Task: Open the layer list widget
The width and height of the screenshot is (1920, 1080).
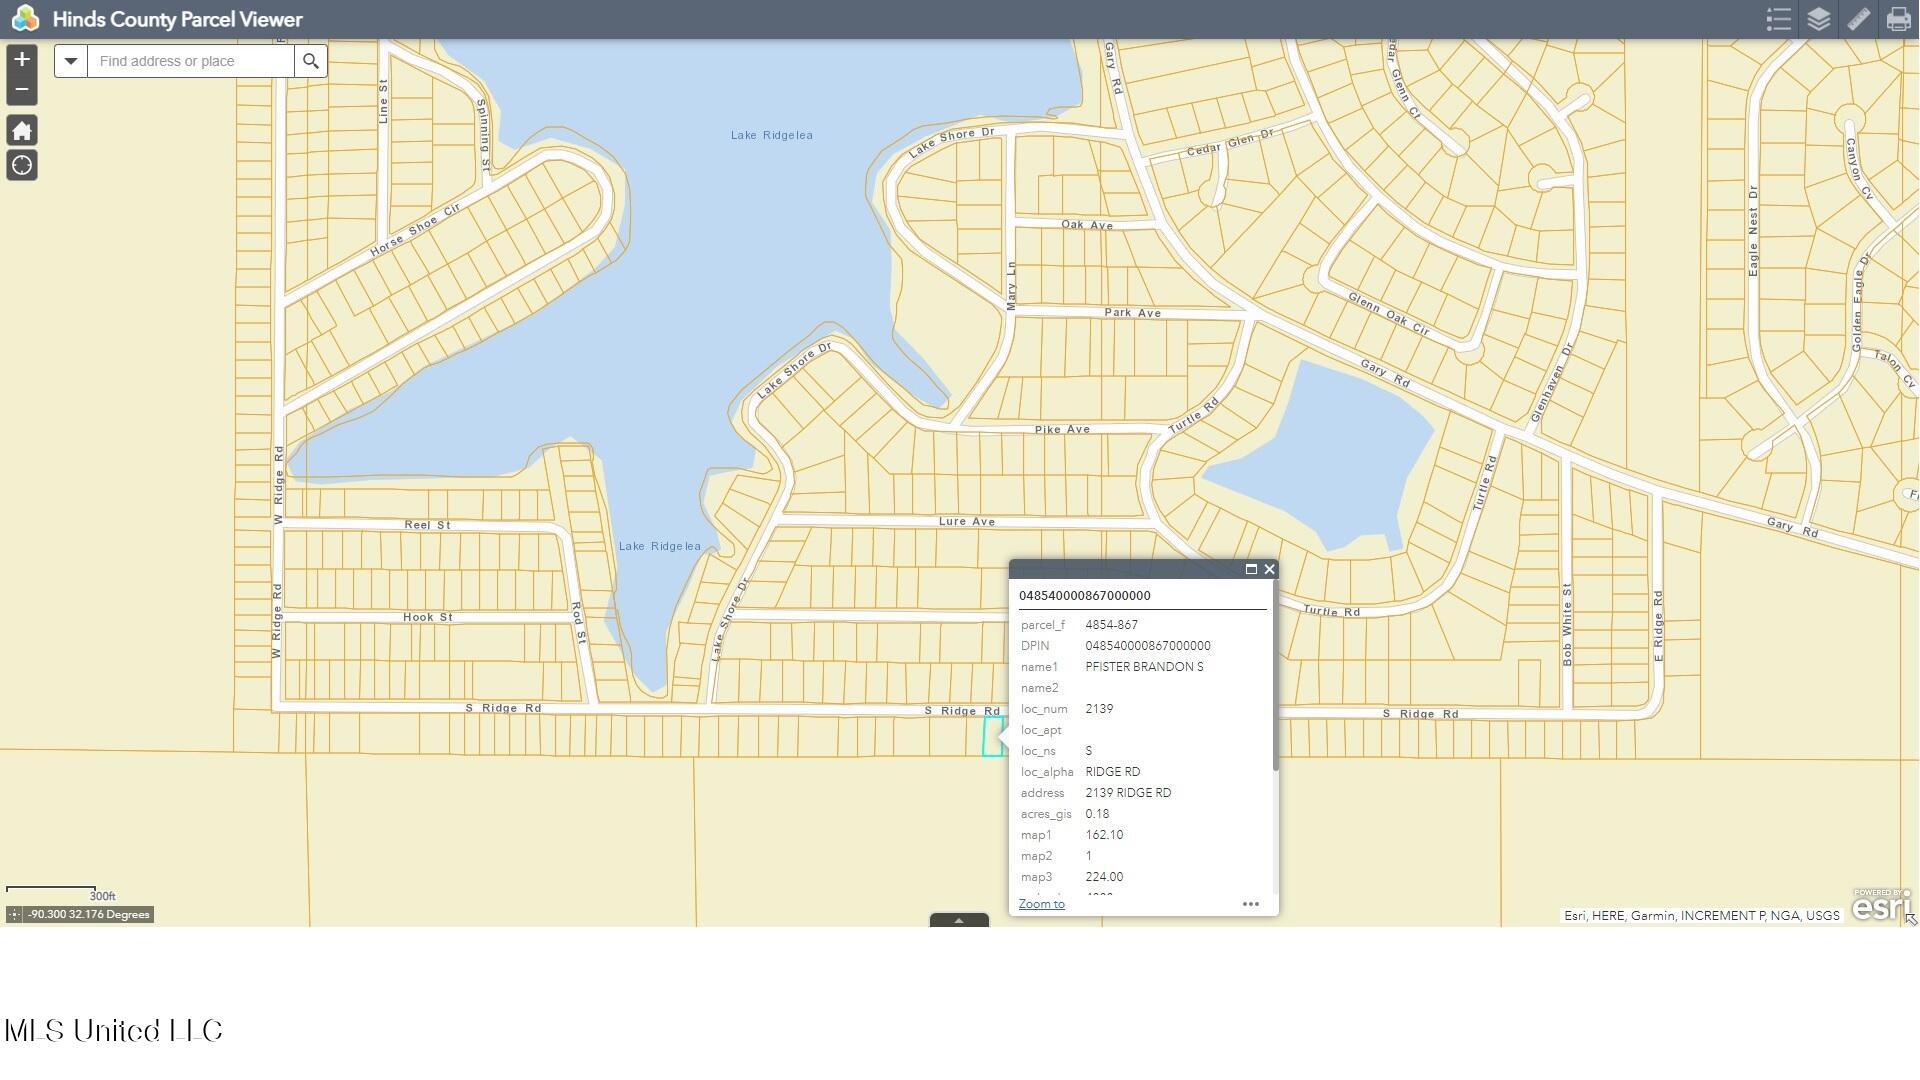Action: 1819,19
